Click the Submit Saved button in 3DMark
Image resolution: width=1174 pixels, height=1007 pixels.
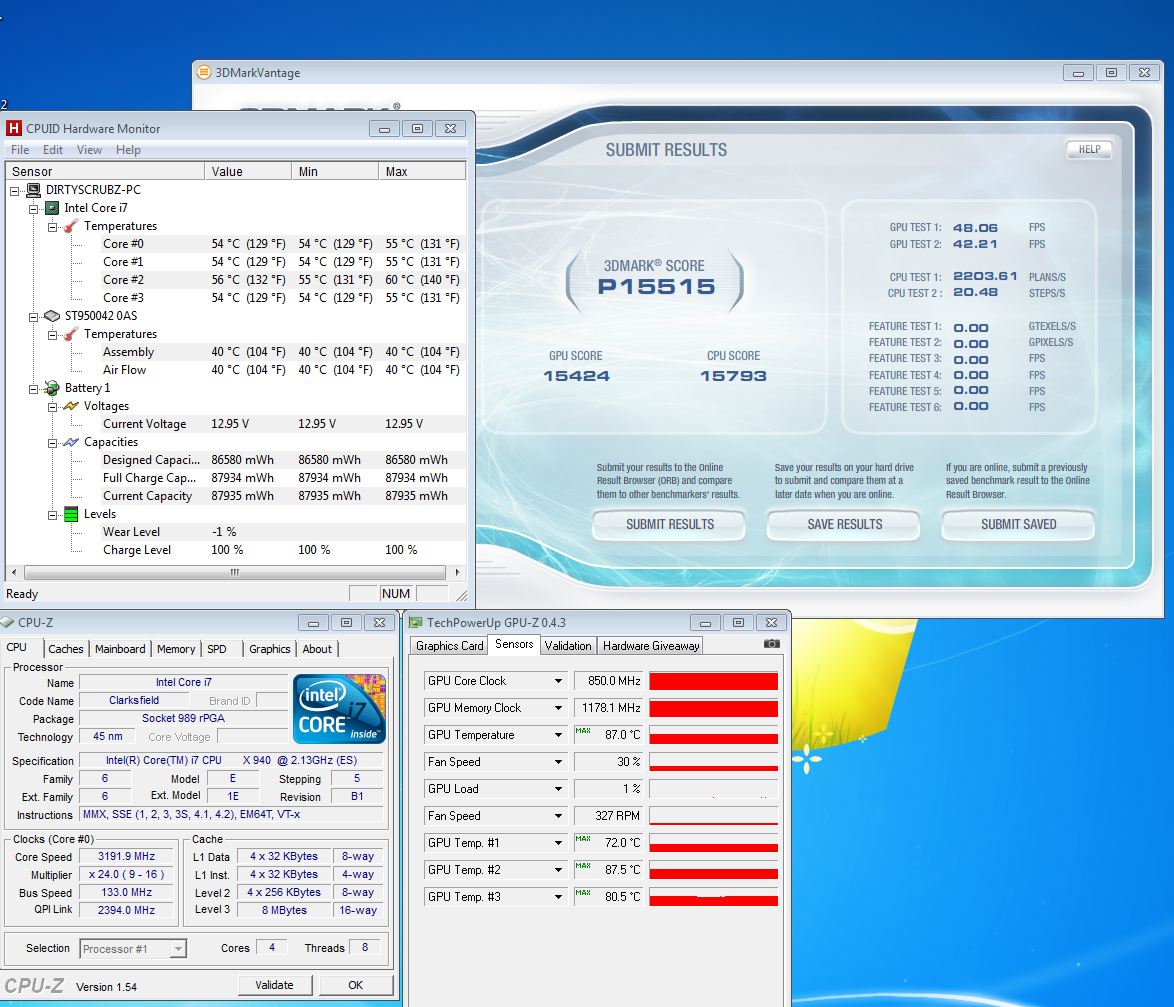pos(1018,525)
